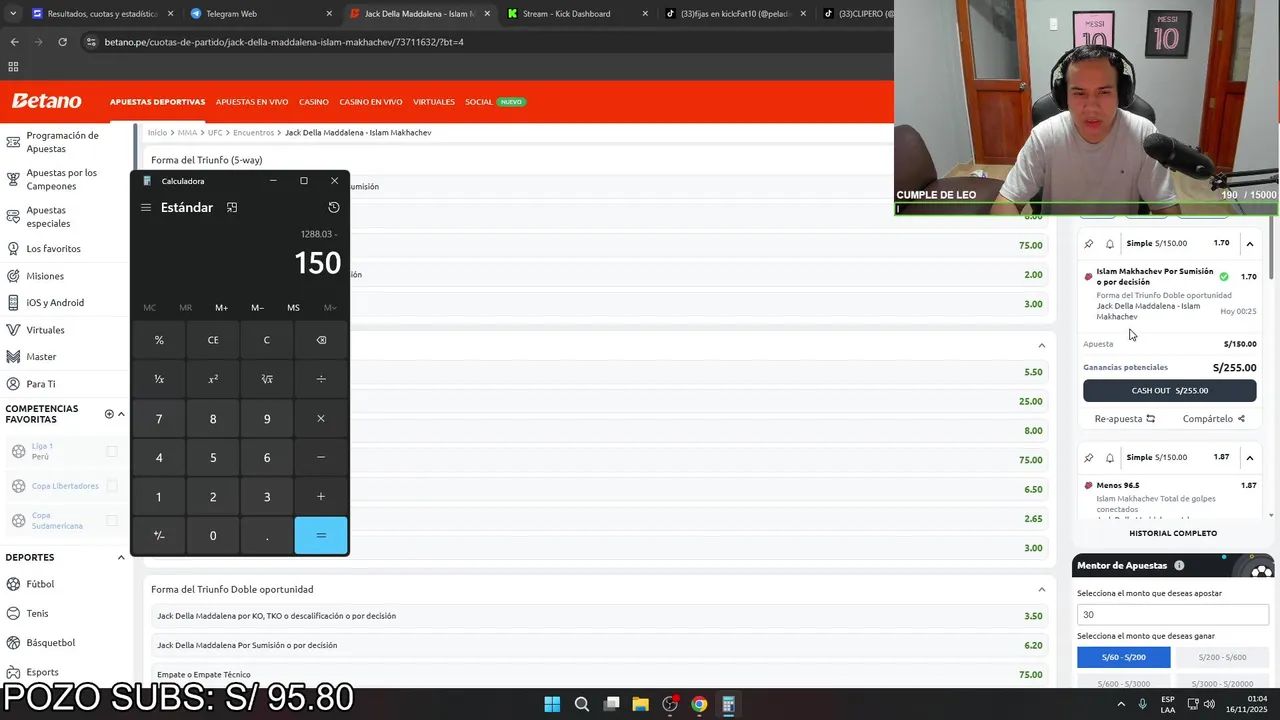Collapse the second Simple bet at 1.87
This screenshot has width=1280, height=720.
tap(1250, 458)
